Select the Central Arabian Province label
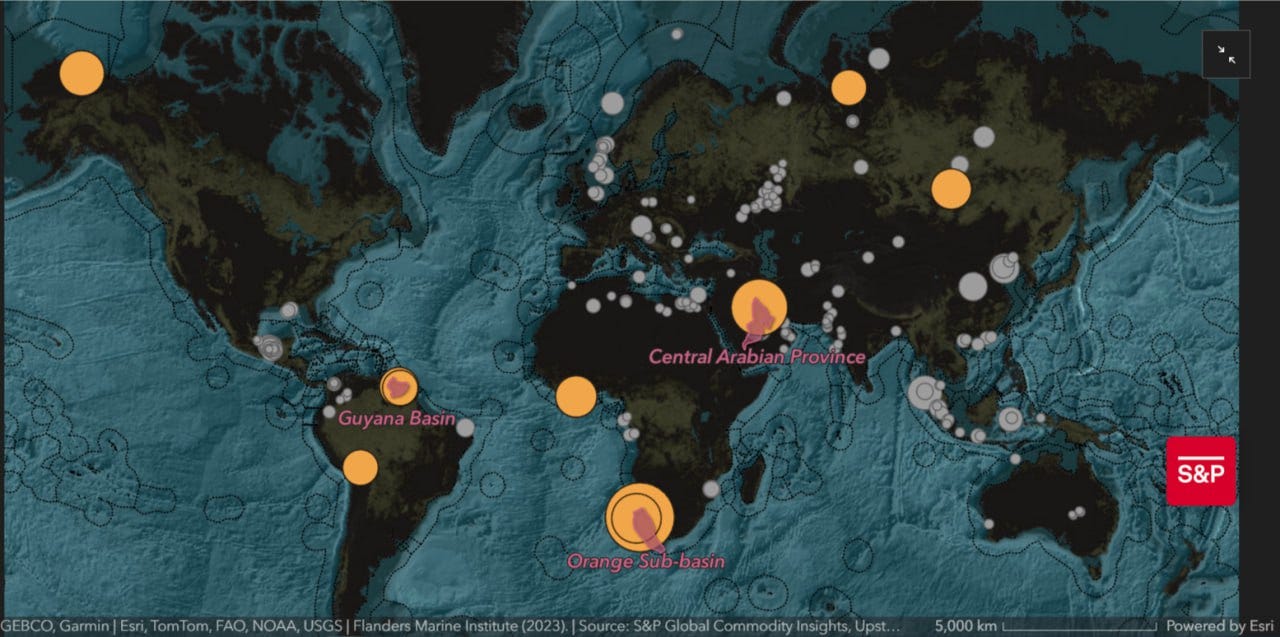Image resolution: width=1280 pixels, height=637 pixels. click(x=757, y=356)
